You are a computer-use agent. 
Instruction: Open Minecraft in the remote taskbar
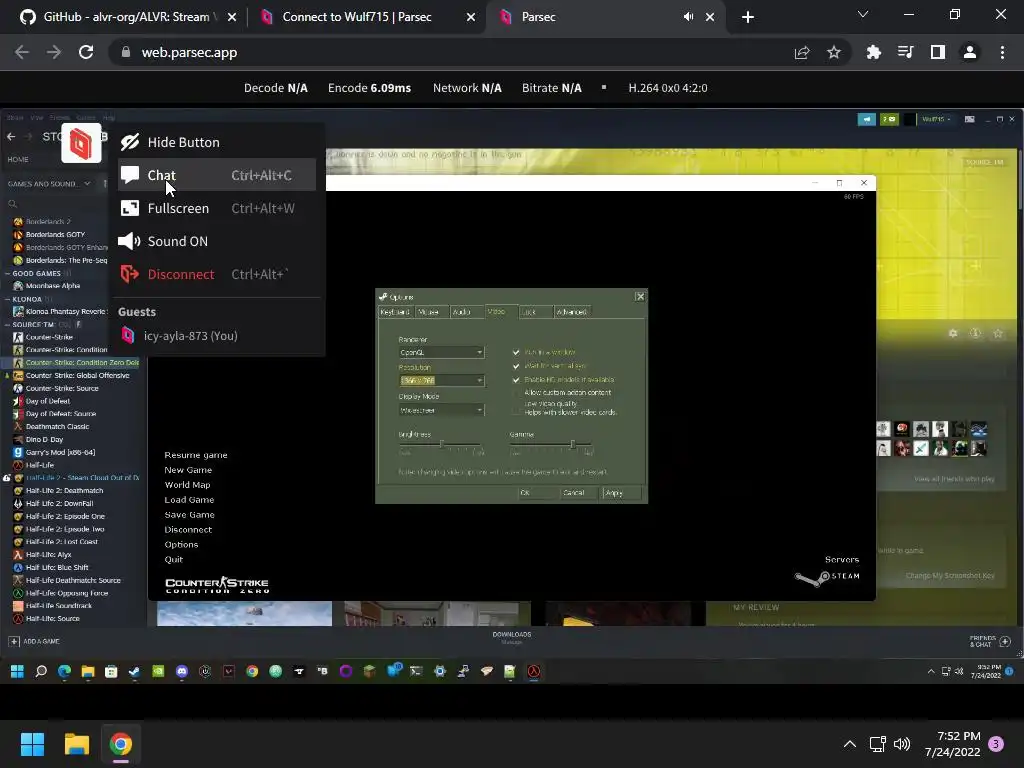[x=369, y=671]
